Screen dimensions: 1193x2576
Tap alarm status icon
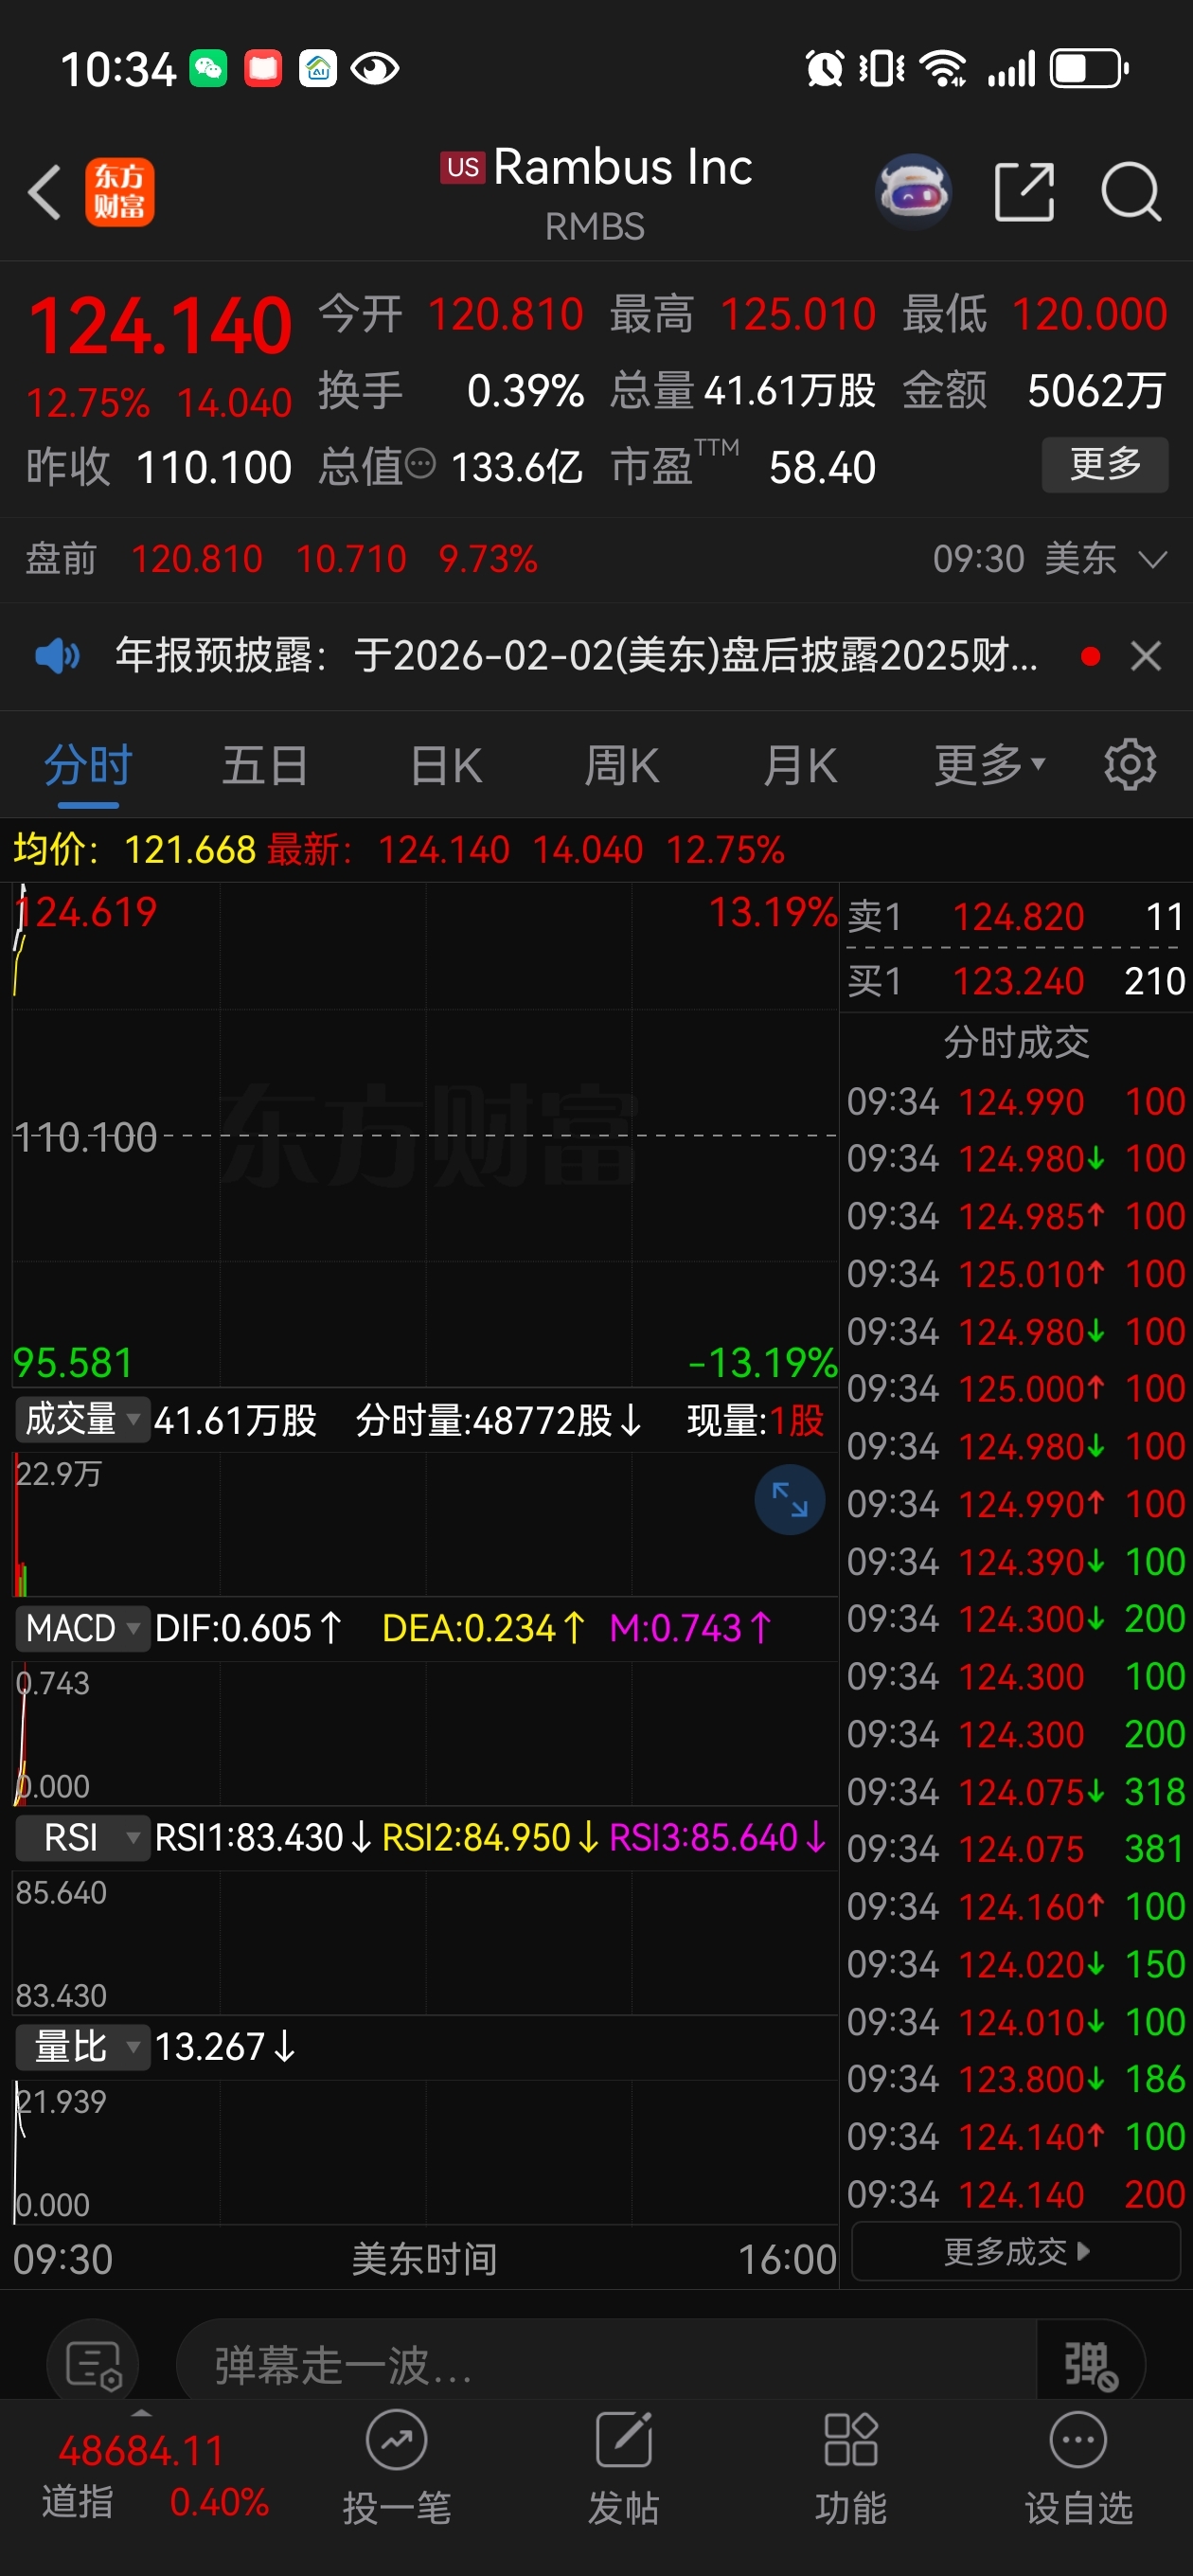tap(824, 68)
